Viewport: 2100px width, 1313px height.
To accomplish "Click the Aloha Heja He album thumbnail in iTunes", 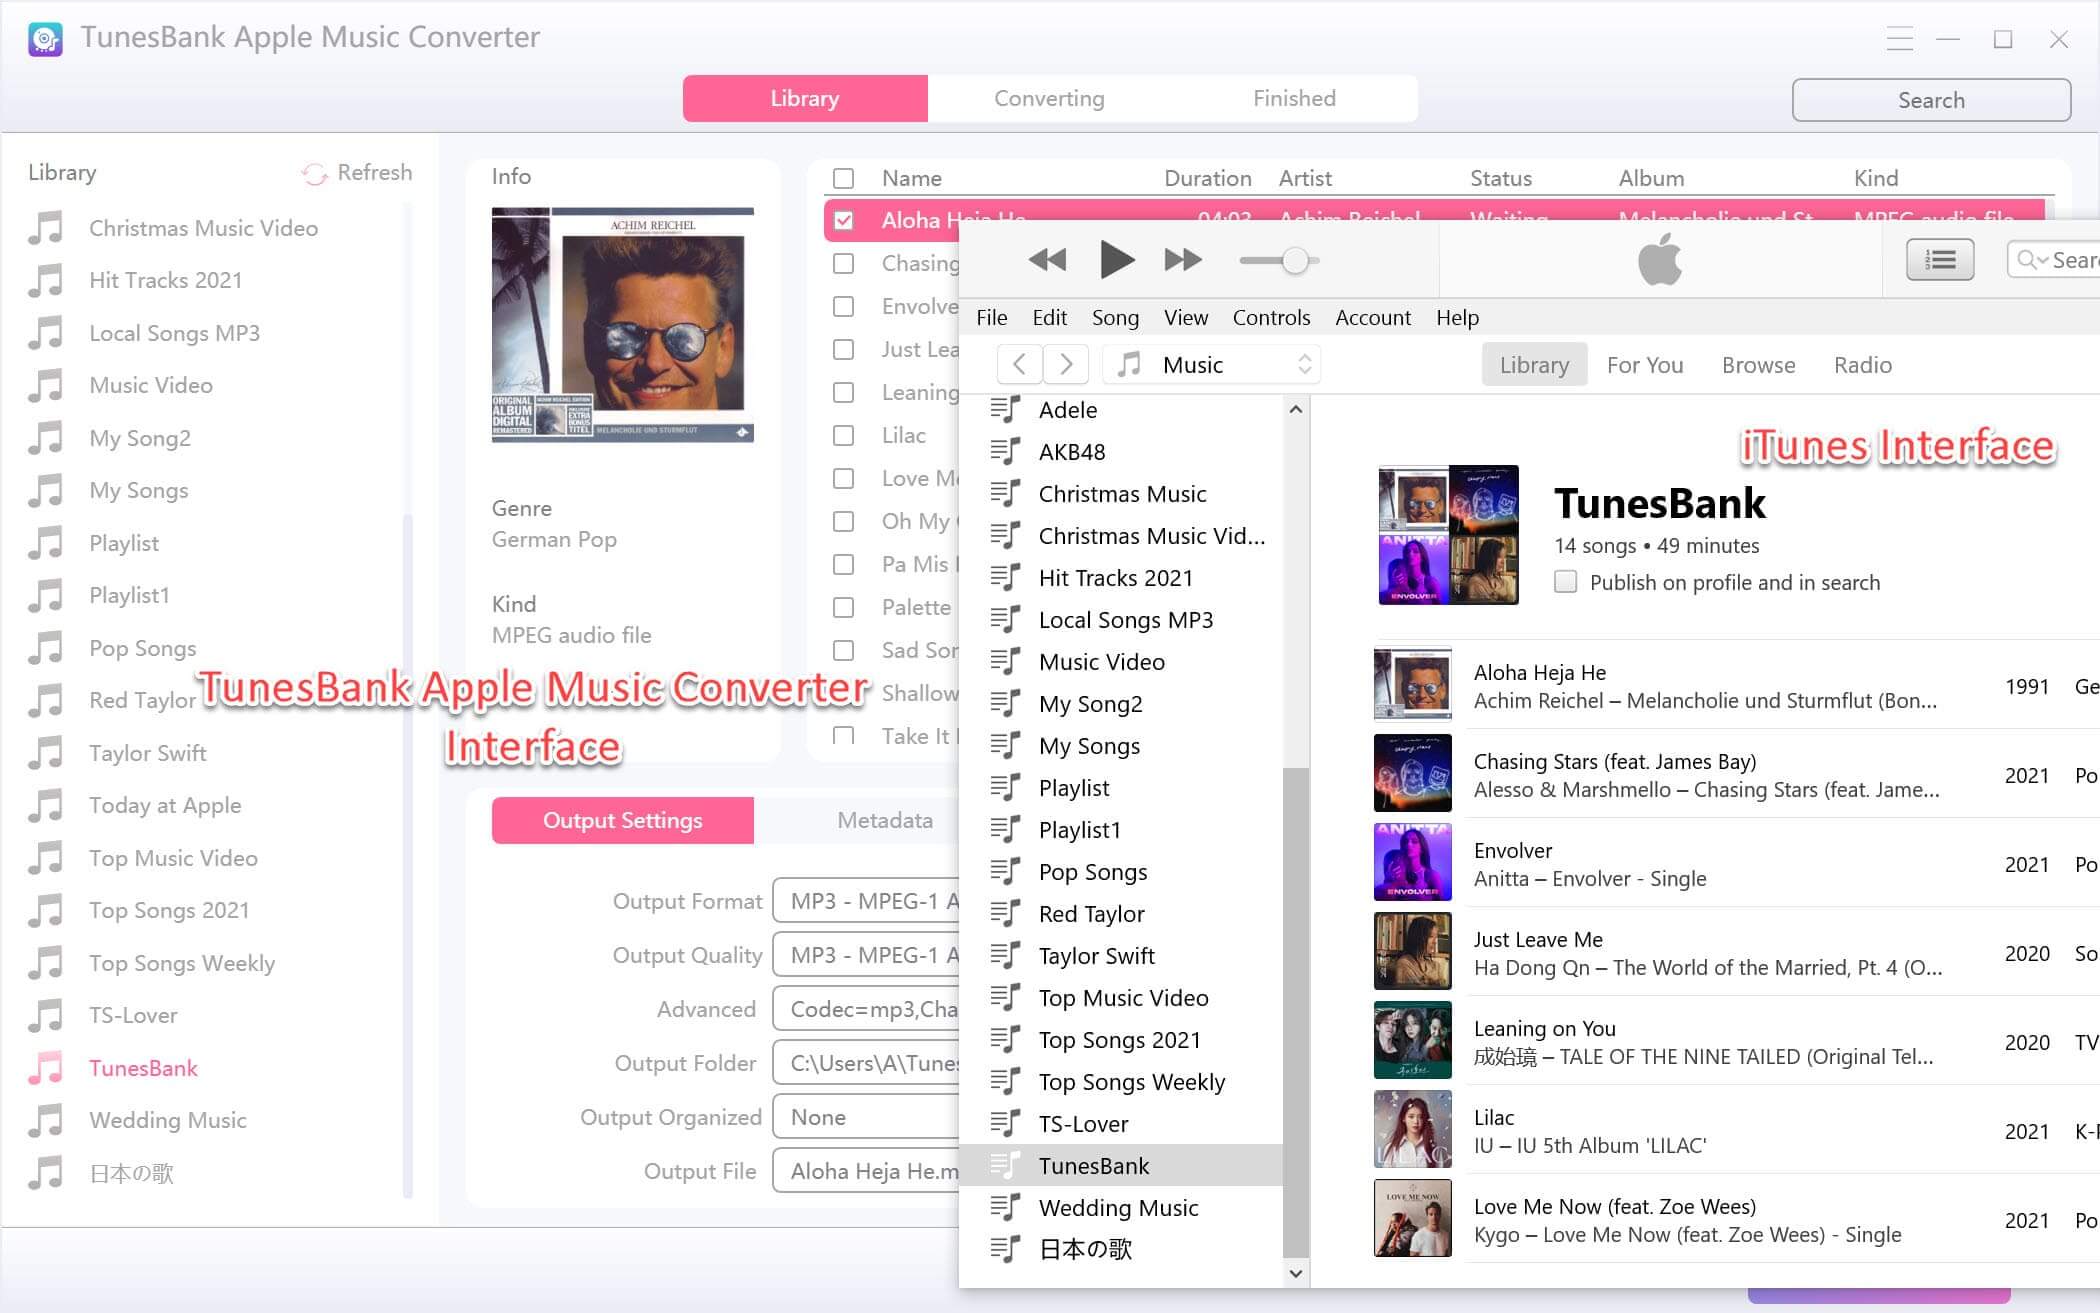I will pos(1412,685).
